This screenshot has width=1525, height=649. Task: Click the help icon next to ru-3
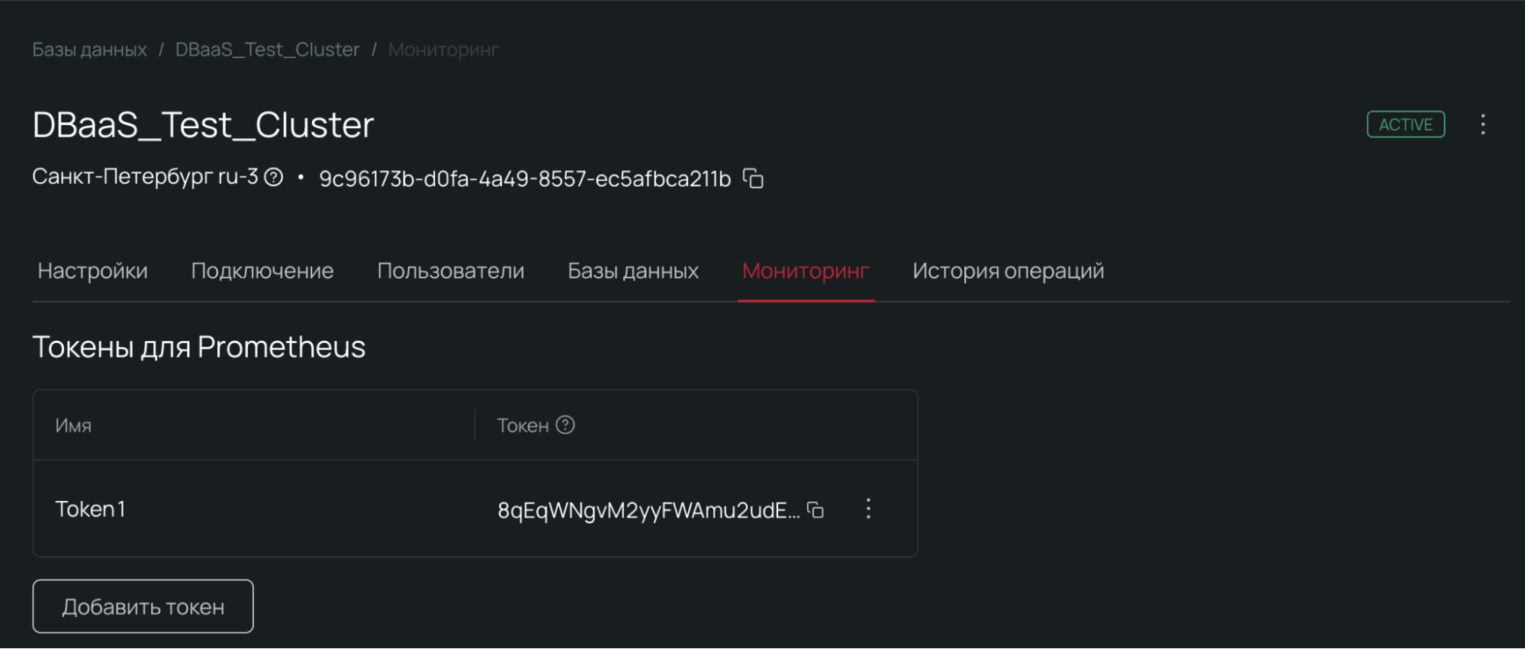click(273, 178)
